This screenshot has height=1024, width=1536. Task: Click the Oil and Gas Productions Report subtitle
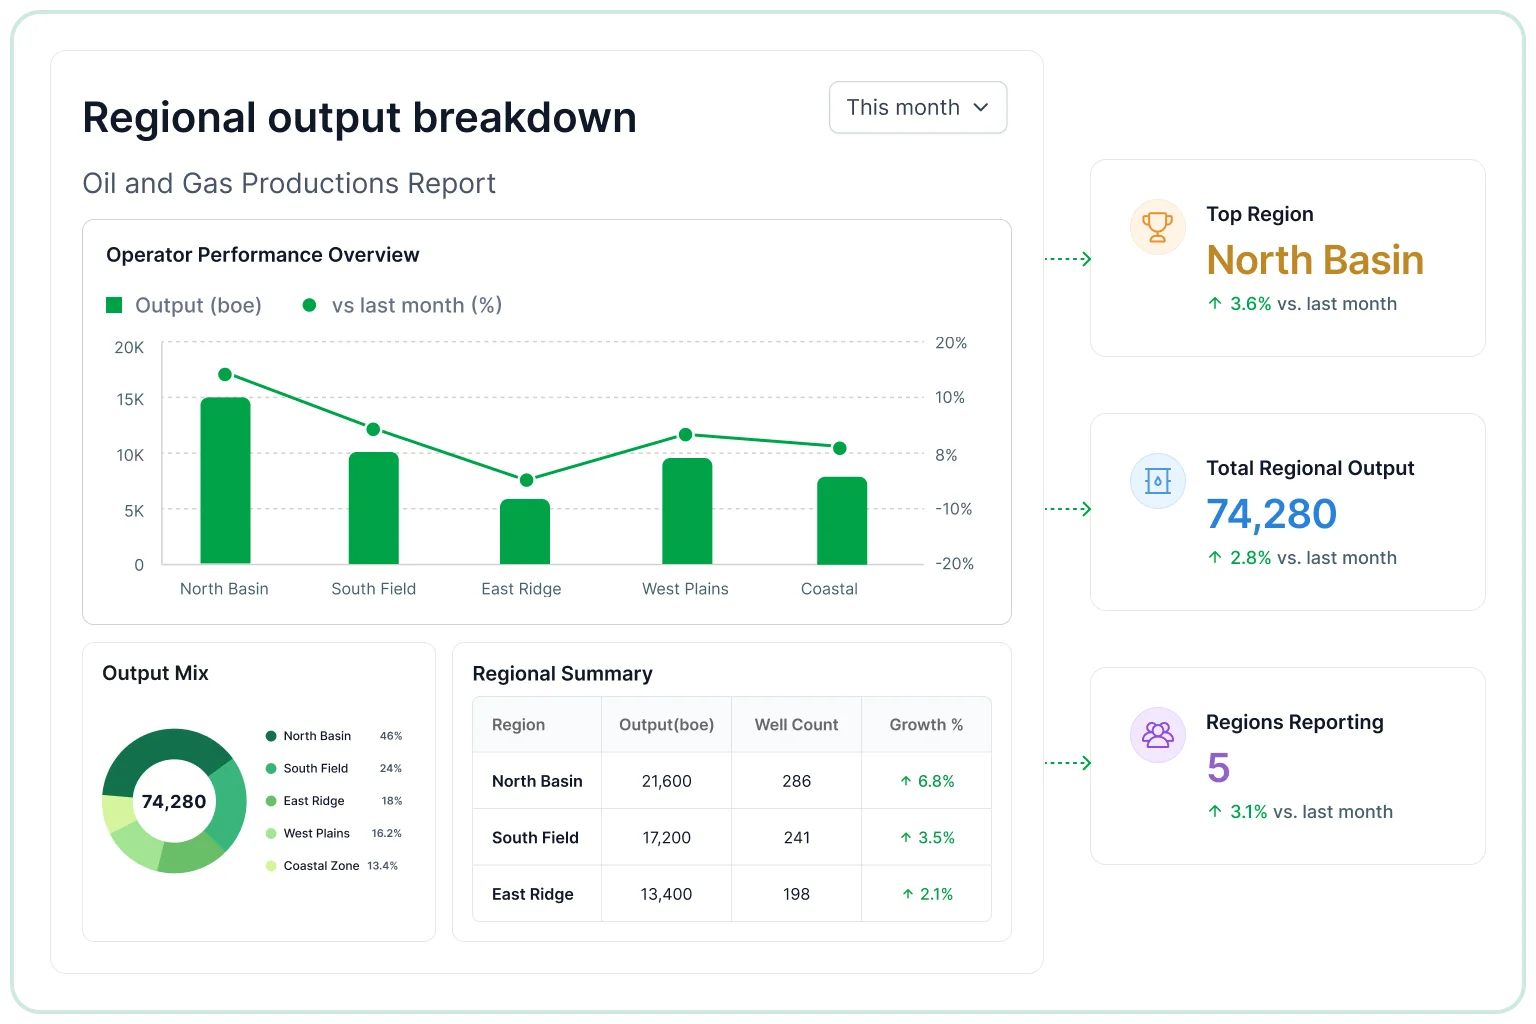click(x=289, y=184)
